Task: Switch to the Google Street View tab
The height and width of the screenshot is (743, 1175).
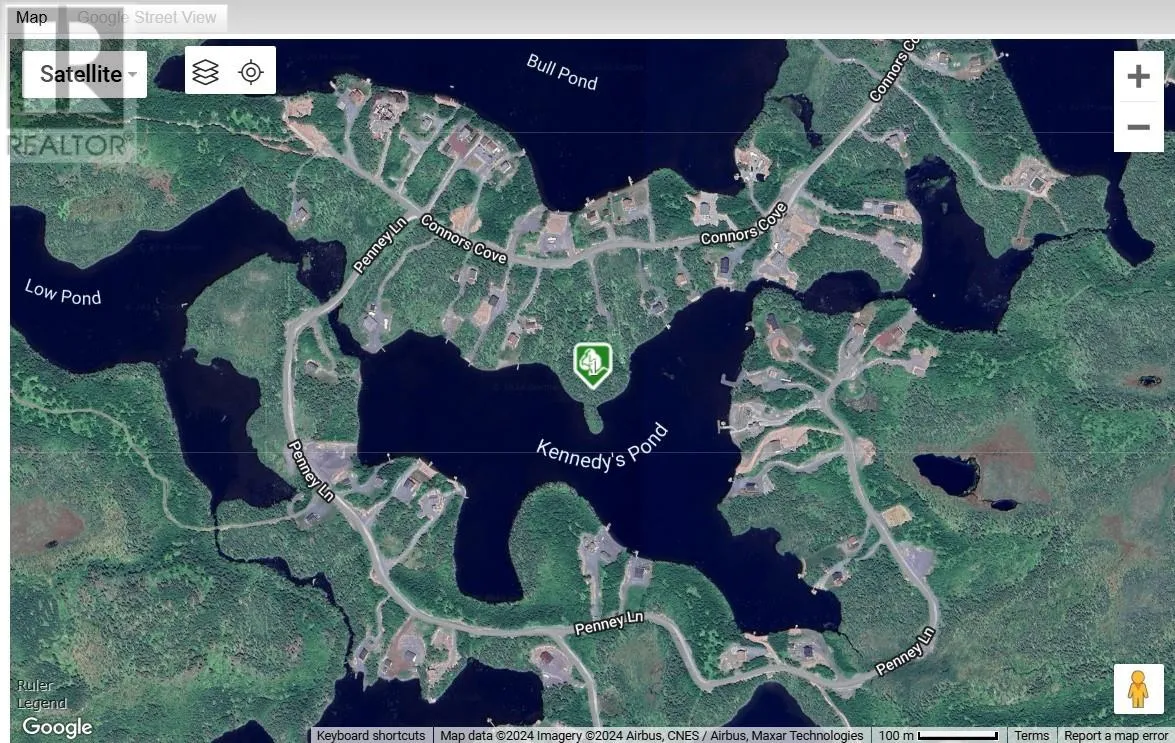Action: pos(147,16)
